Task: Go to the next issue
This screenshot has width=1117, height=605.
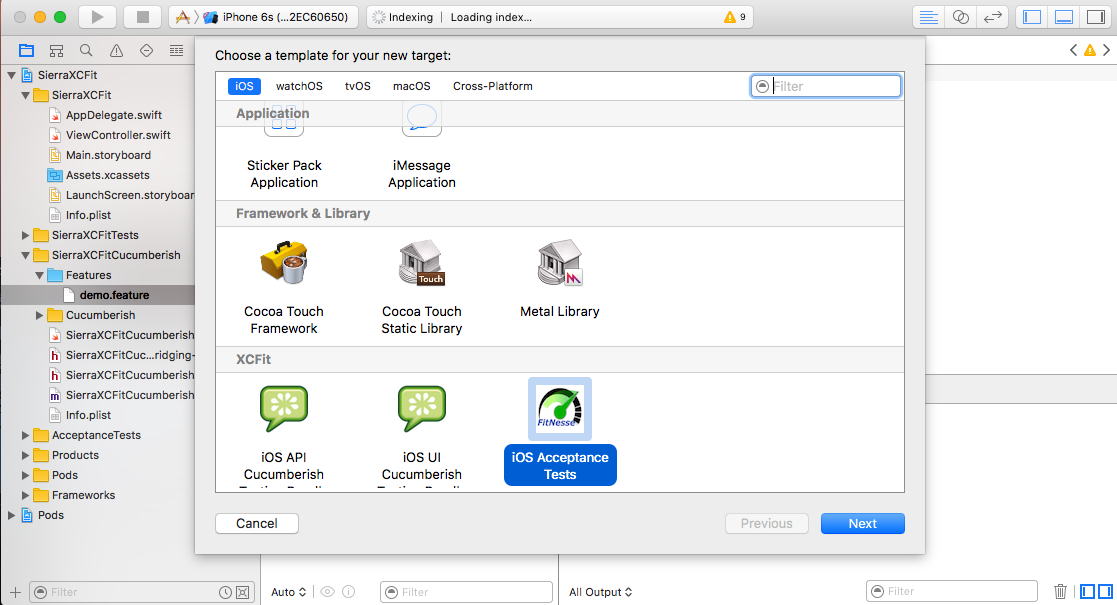Action: point(1106,50)
